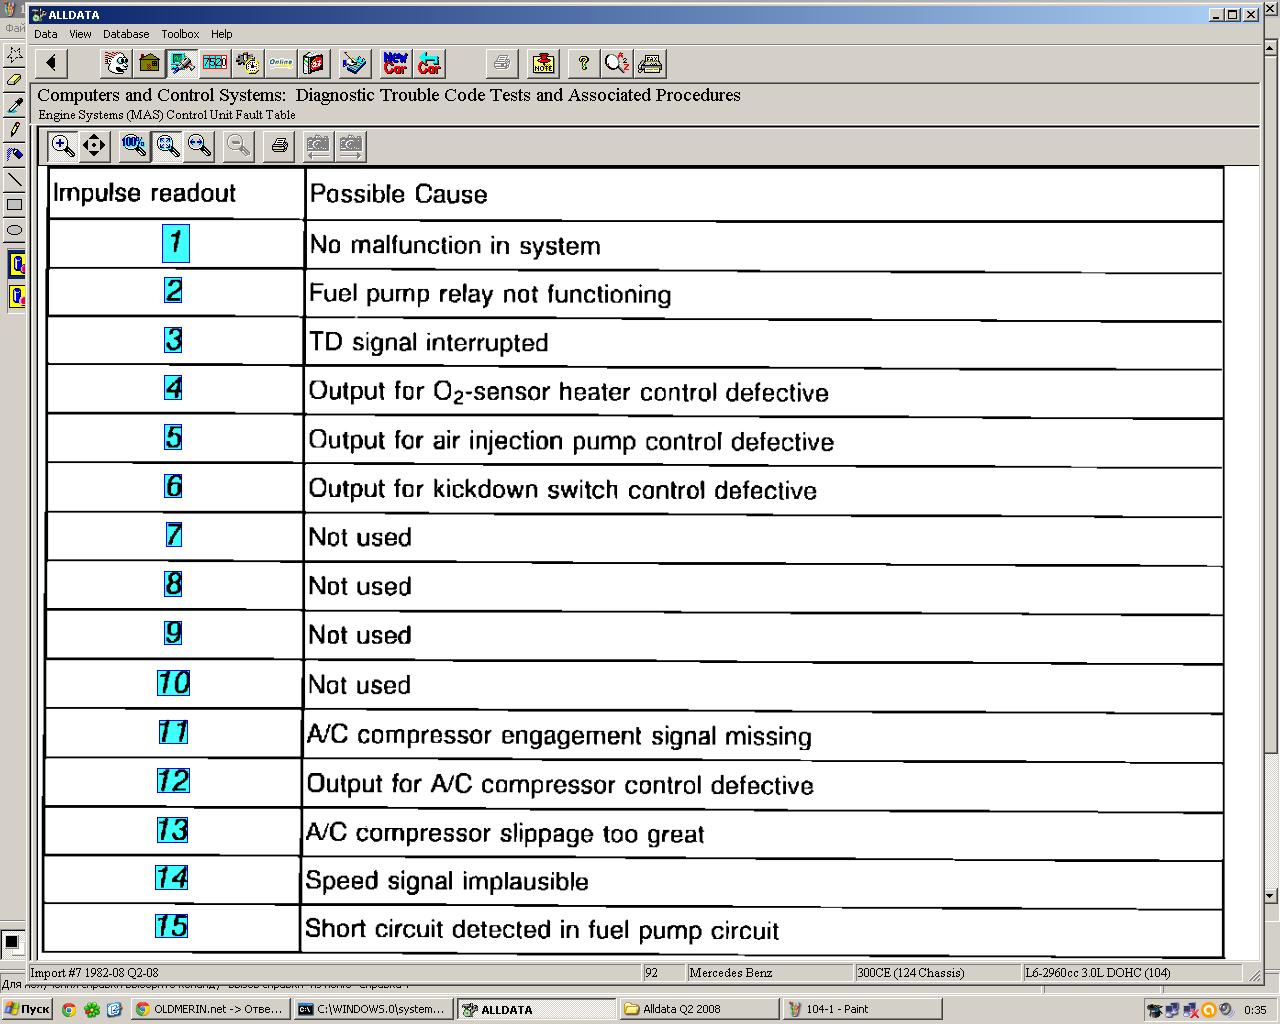Open the house icon in ALLDATA toolbar
Screen dimensions: 1280x1024
[x=150, y=64]
